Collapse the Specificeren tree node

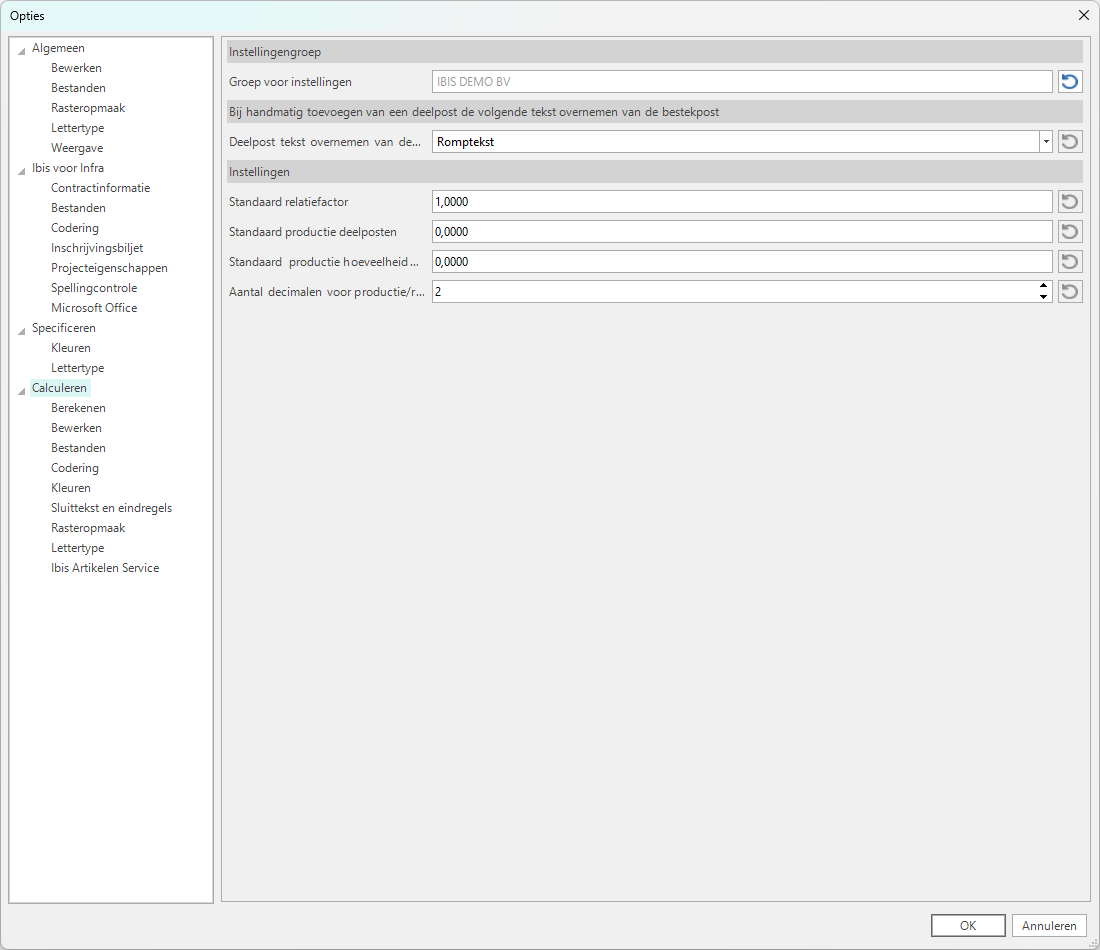[x=22, y=330]
